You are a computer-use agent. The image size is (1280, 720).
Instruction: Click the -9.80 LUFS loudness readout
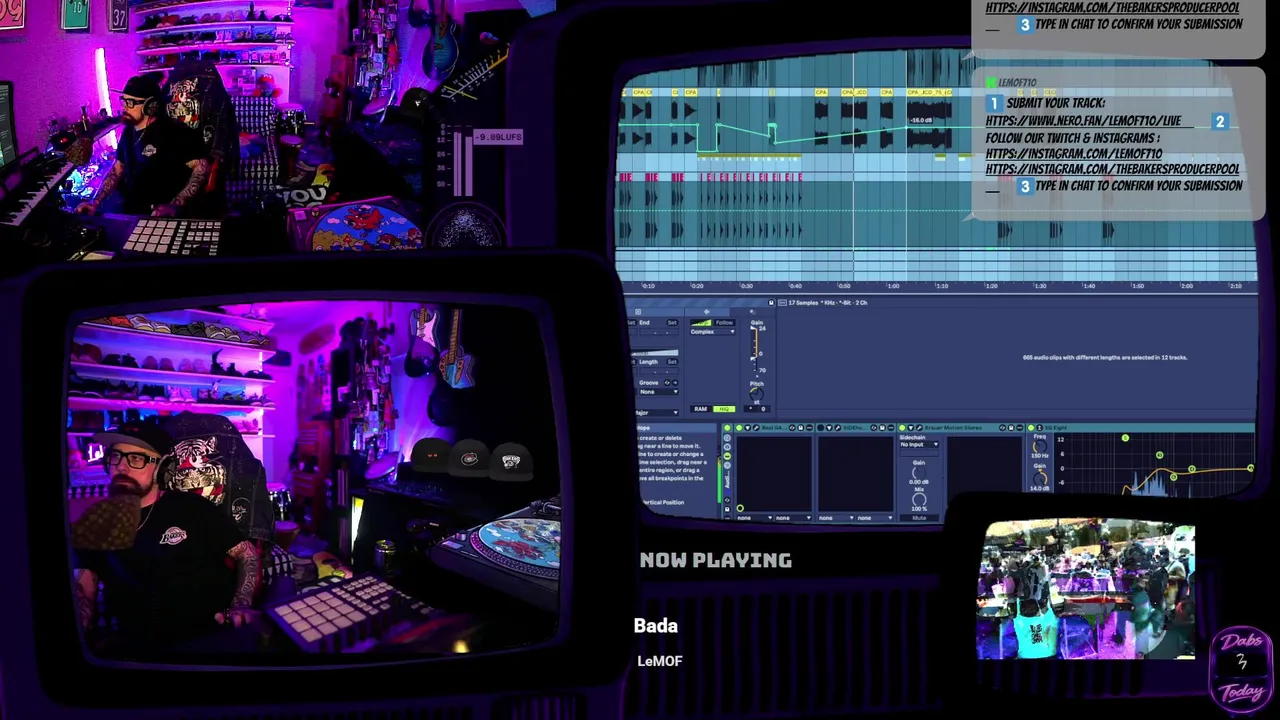click(x=498, y=137)
